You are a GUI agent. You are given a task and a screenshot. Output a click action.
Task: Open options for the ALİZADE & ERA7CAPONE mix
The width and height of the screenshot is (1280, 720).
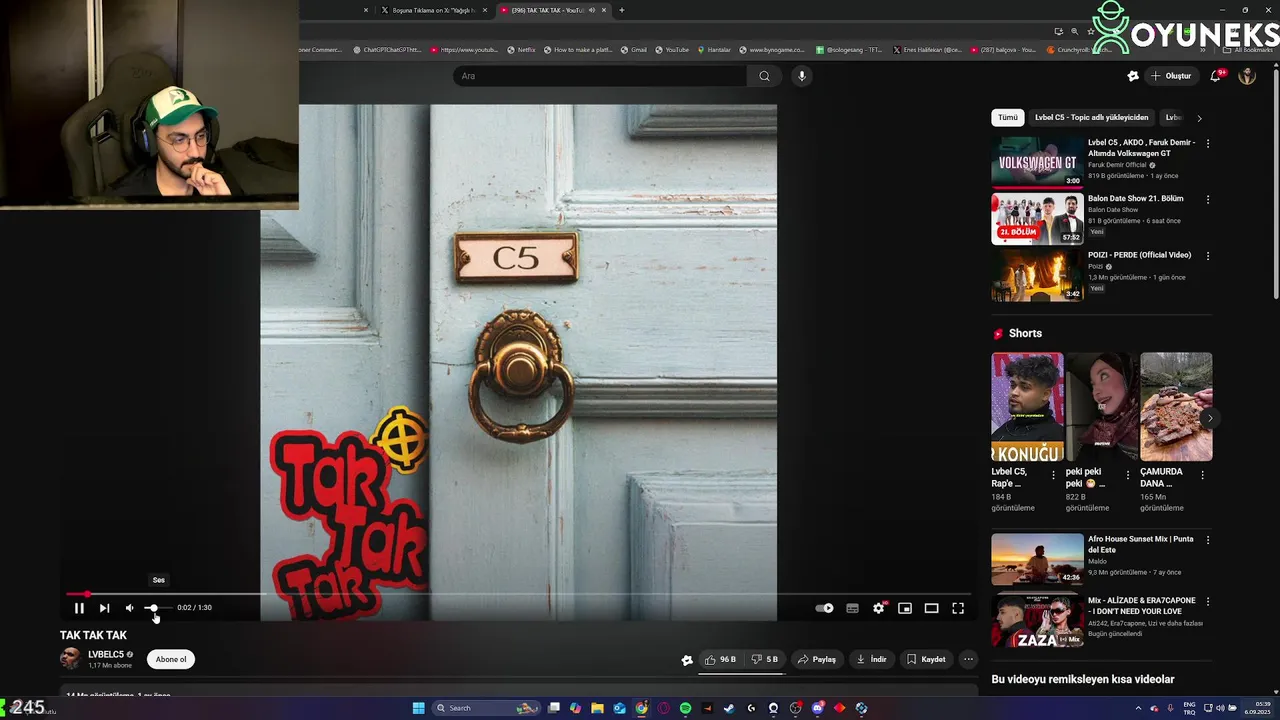point(1207,602)
